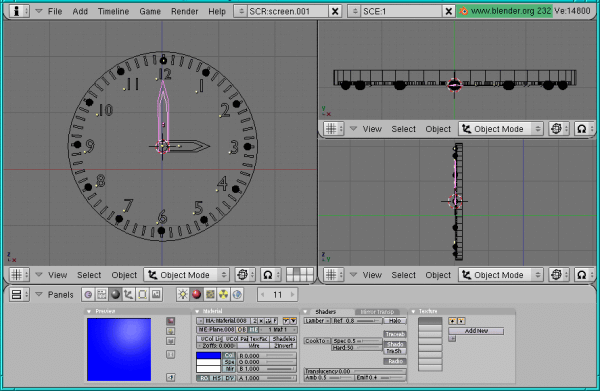Click the blue Col color swatch
This screenshot has width=600, height=391.
[209, 355]
